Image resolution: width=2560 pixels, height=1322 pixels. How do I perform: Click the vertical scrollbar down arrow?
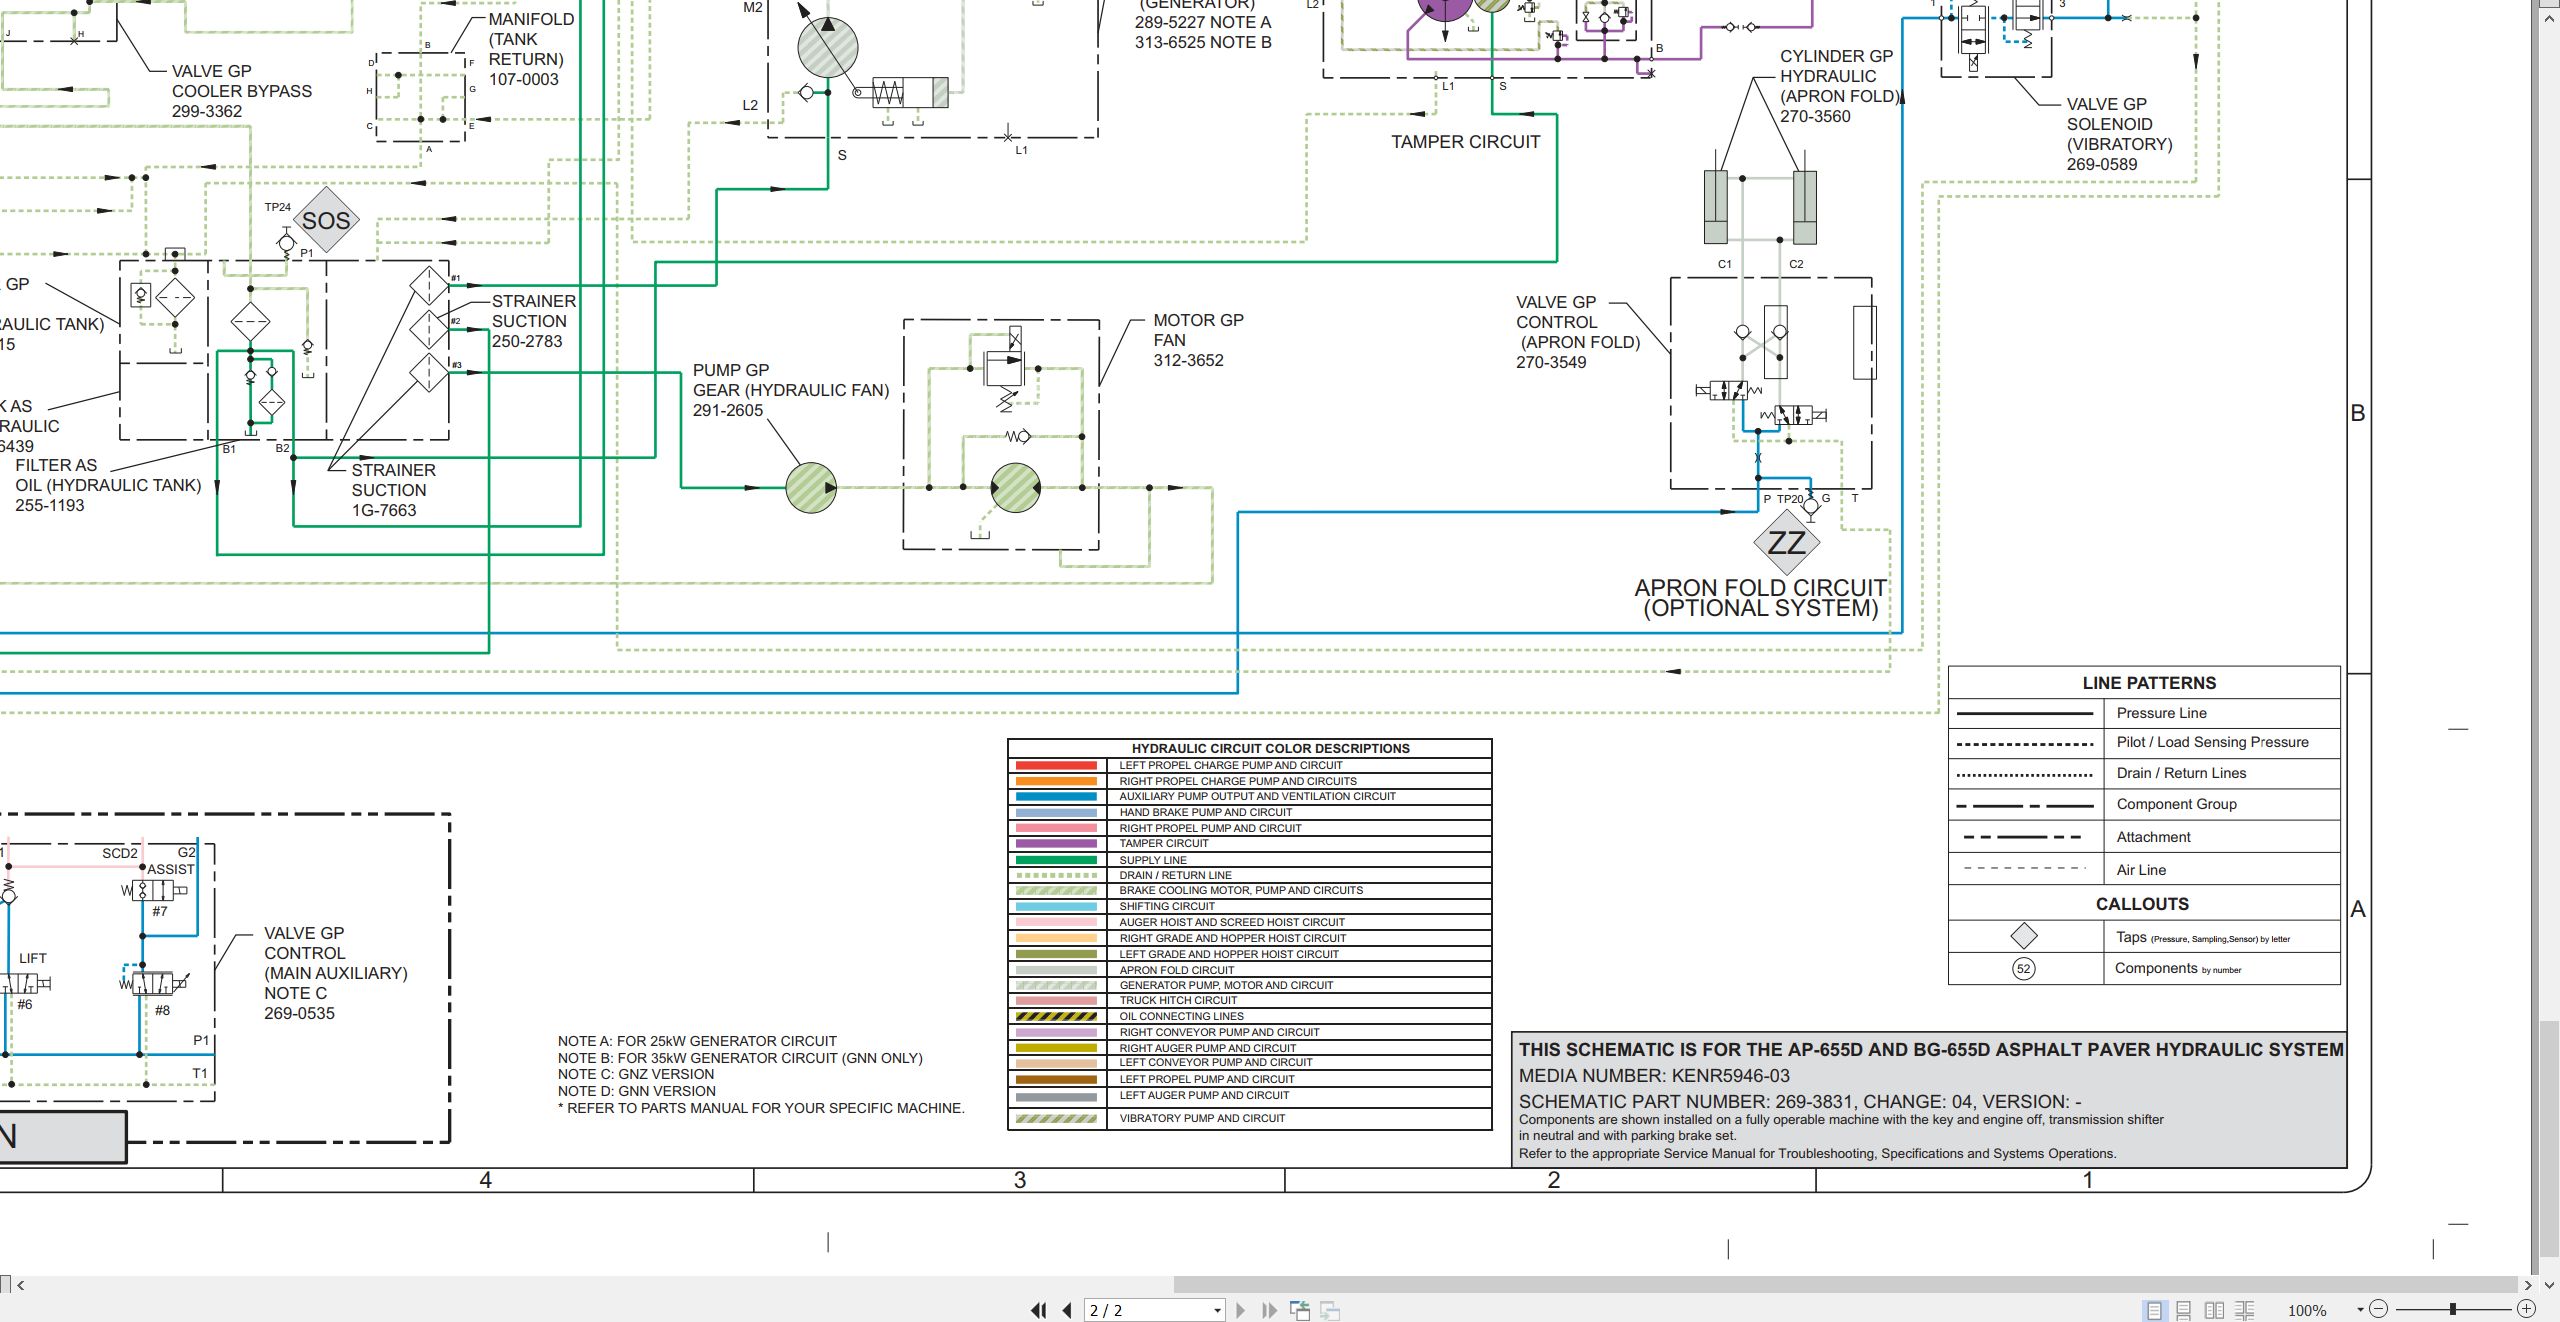coord(2549,1284)
